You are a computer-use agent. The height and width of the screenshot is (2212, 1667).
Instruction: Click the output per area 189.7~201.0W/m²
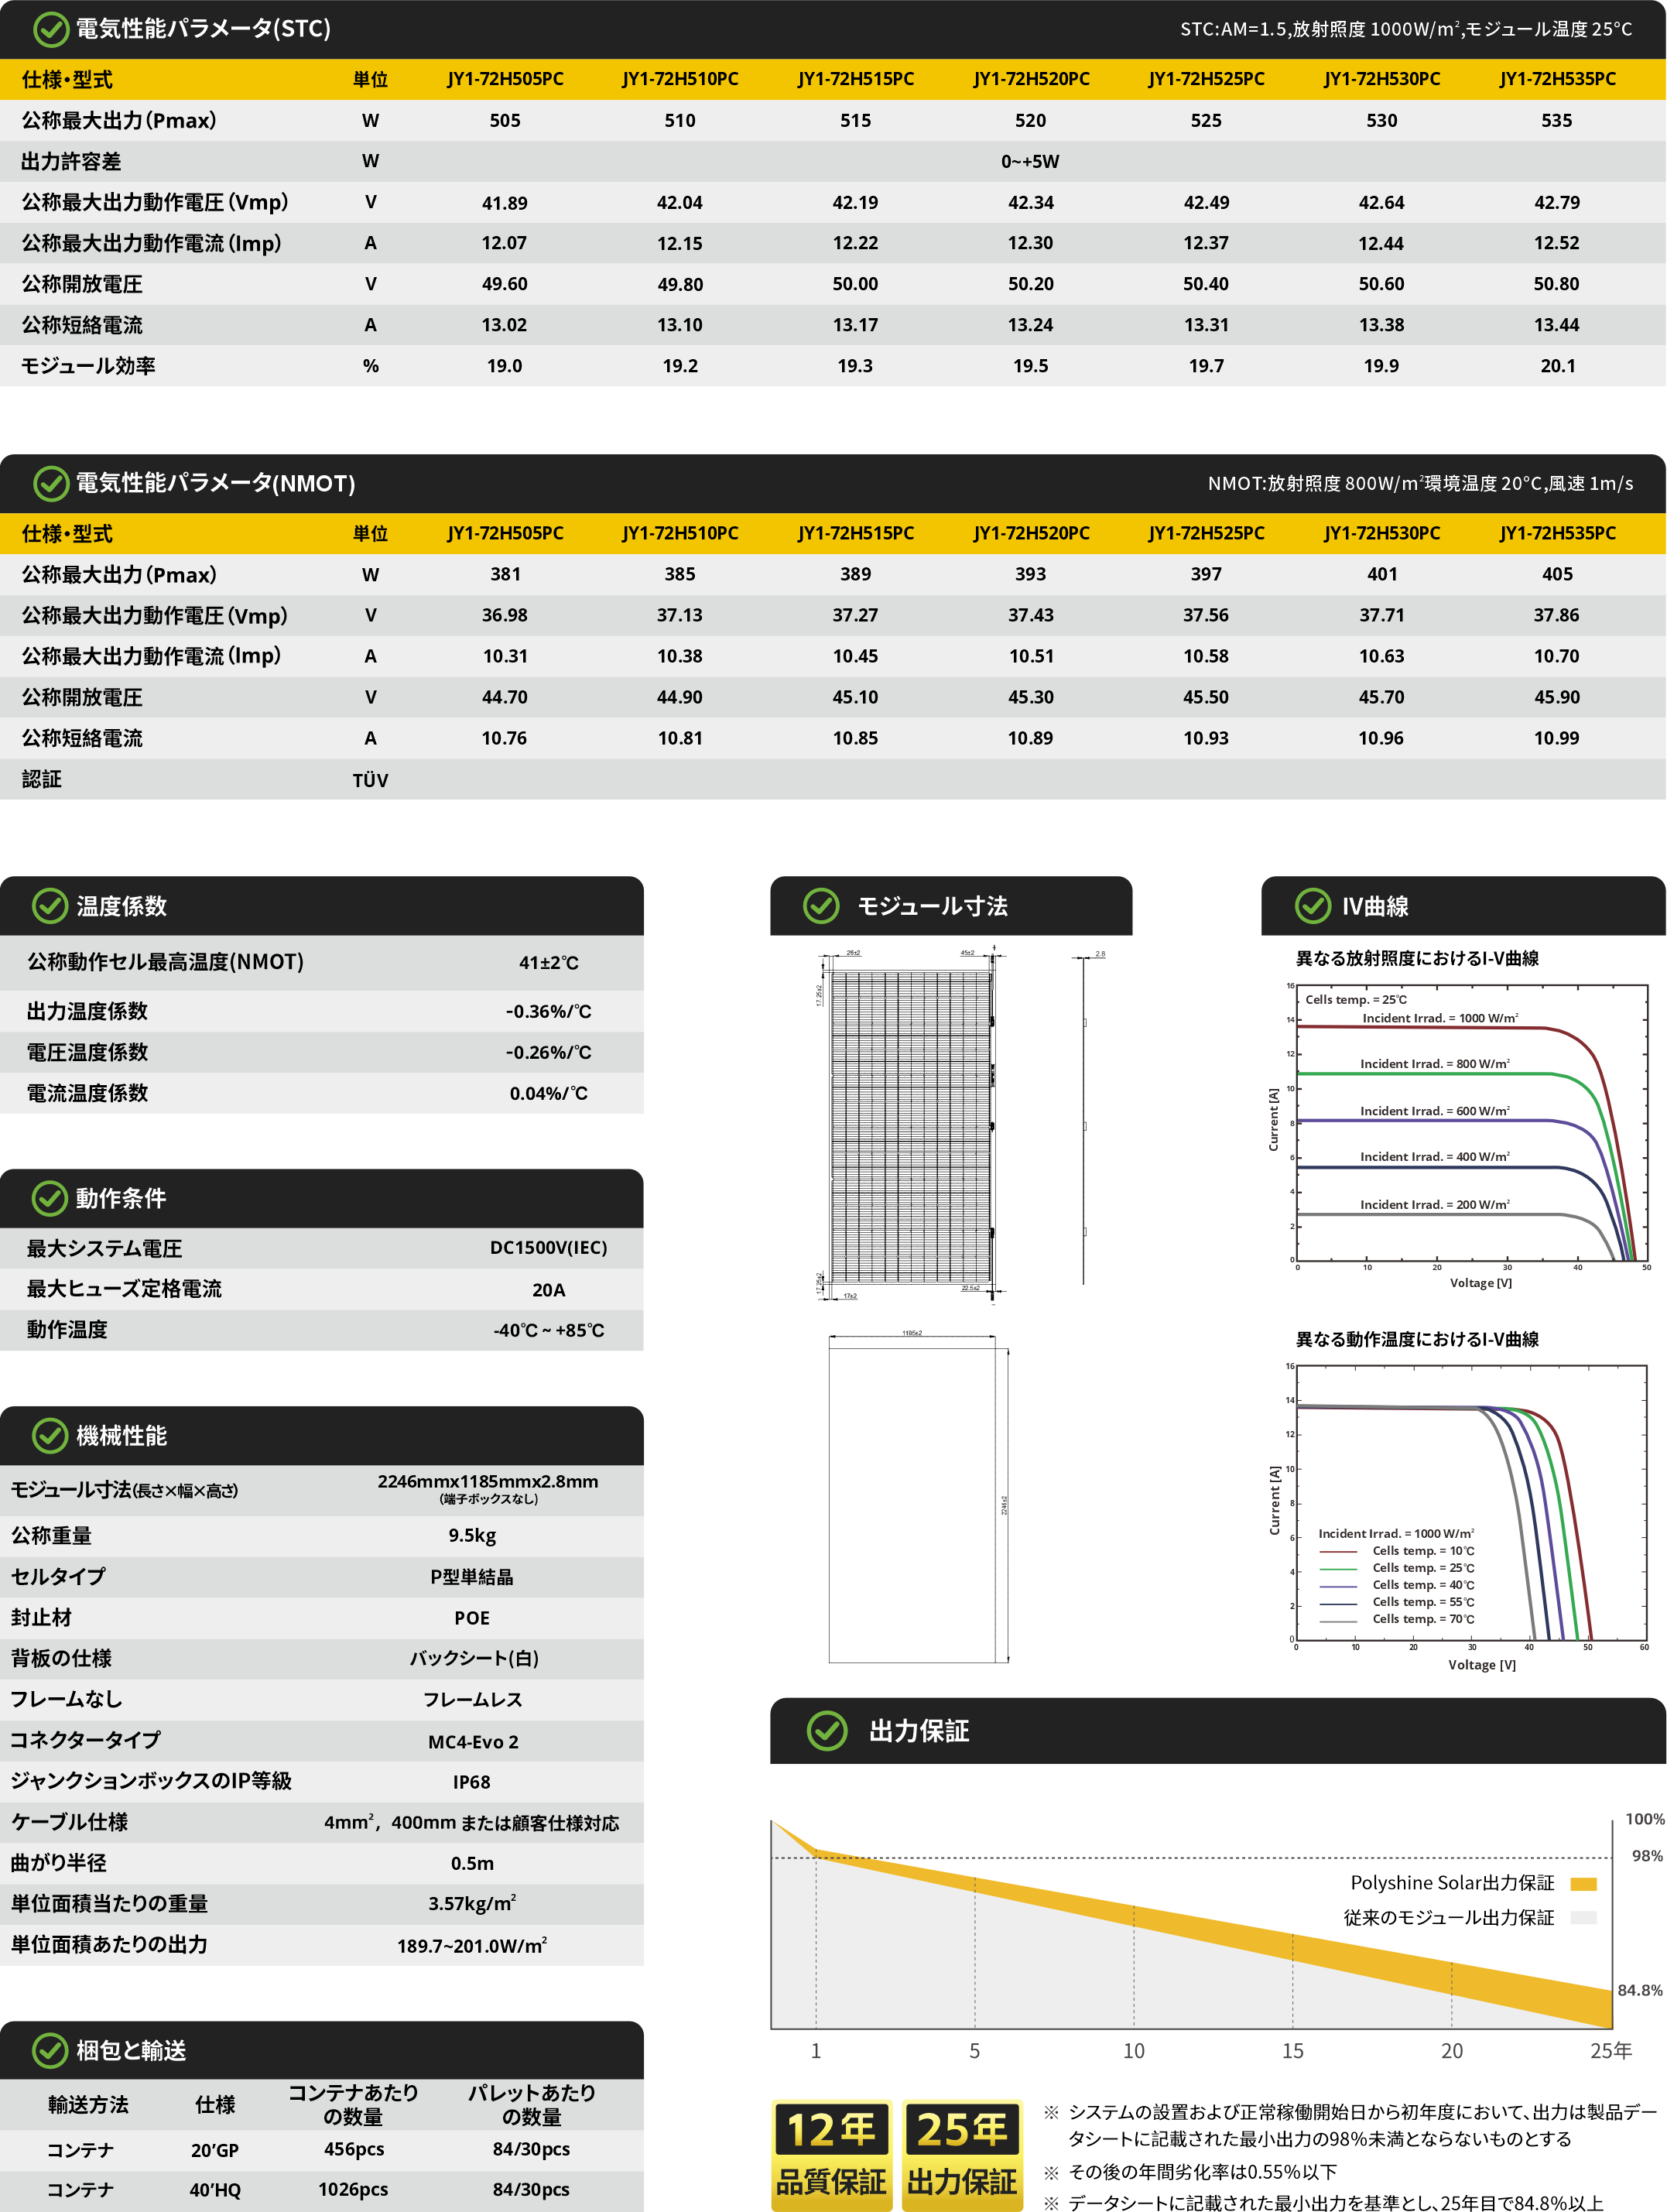(x=472, y=1945)
